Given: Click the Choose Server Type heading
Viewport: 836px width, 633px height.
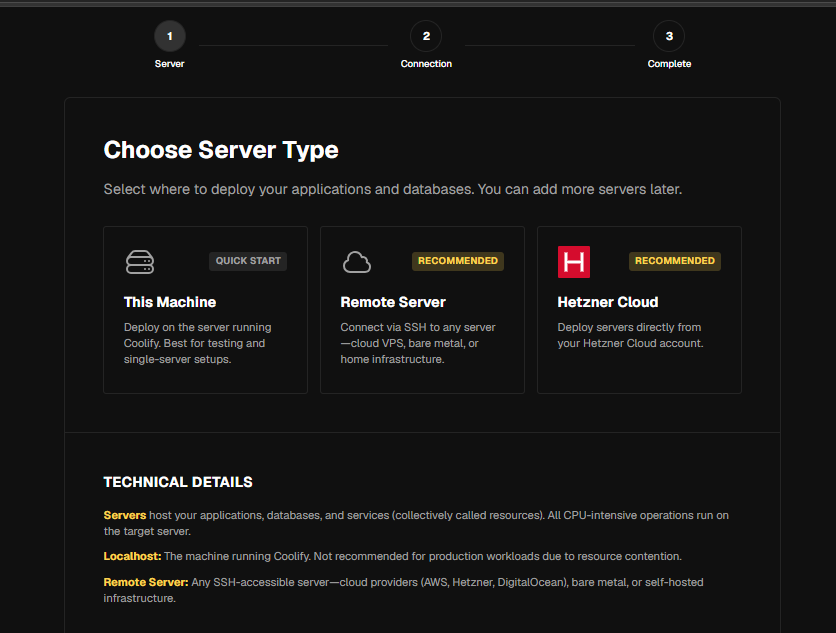Looking at the screenshot, I should [221, 150].
